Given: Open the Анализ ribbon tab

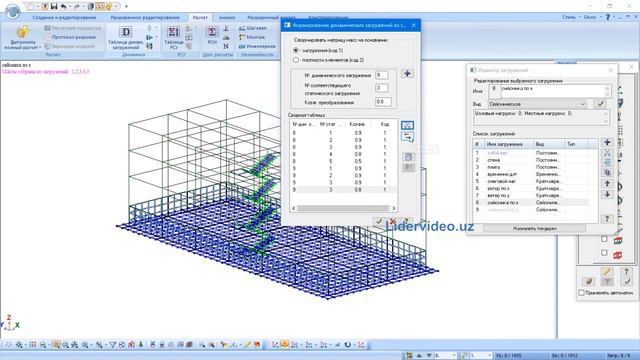Looking at the screenshot, I should pos(227,18).
